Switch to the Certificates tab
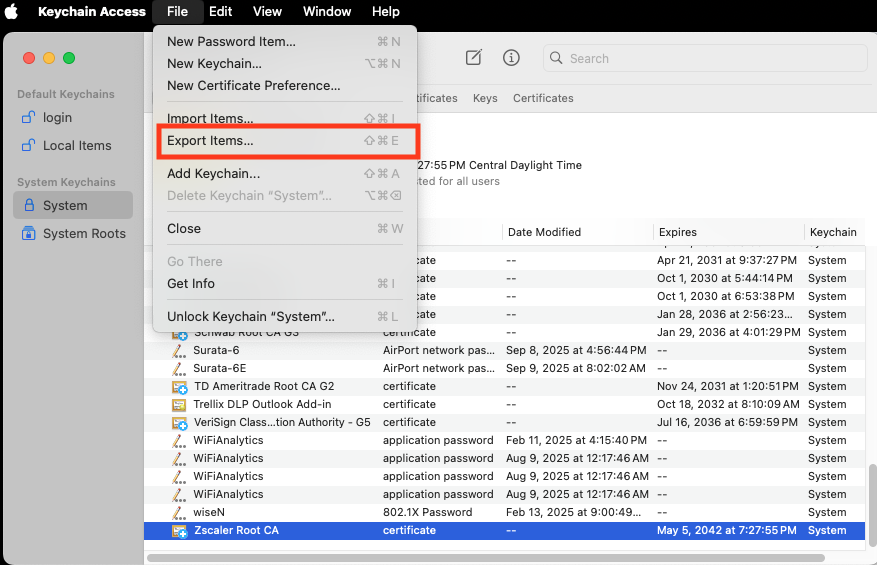This screenshot has height=565, width=877. coord(543,98)
